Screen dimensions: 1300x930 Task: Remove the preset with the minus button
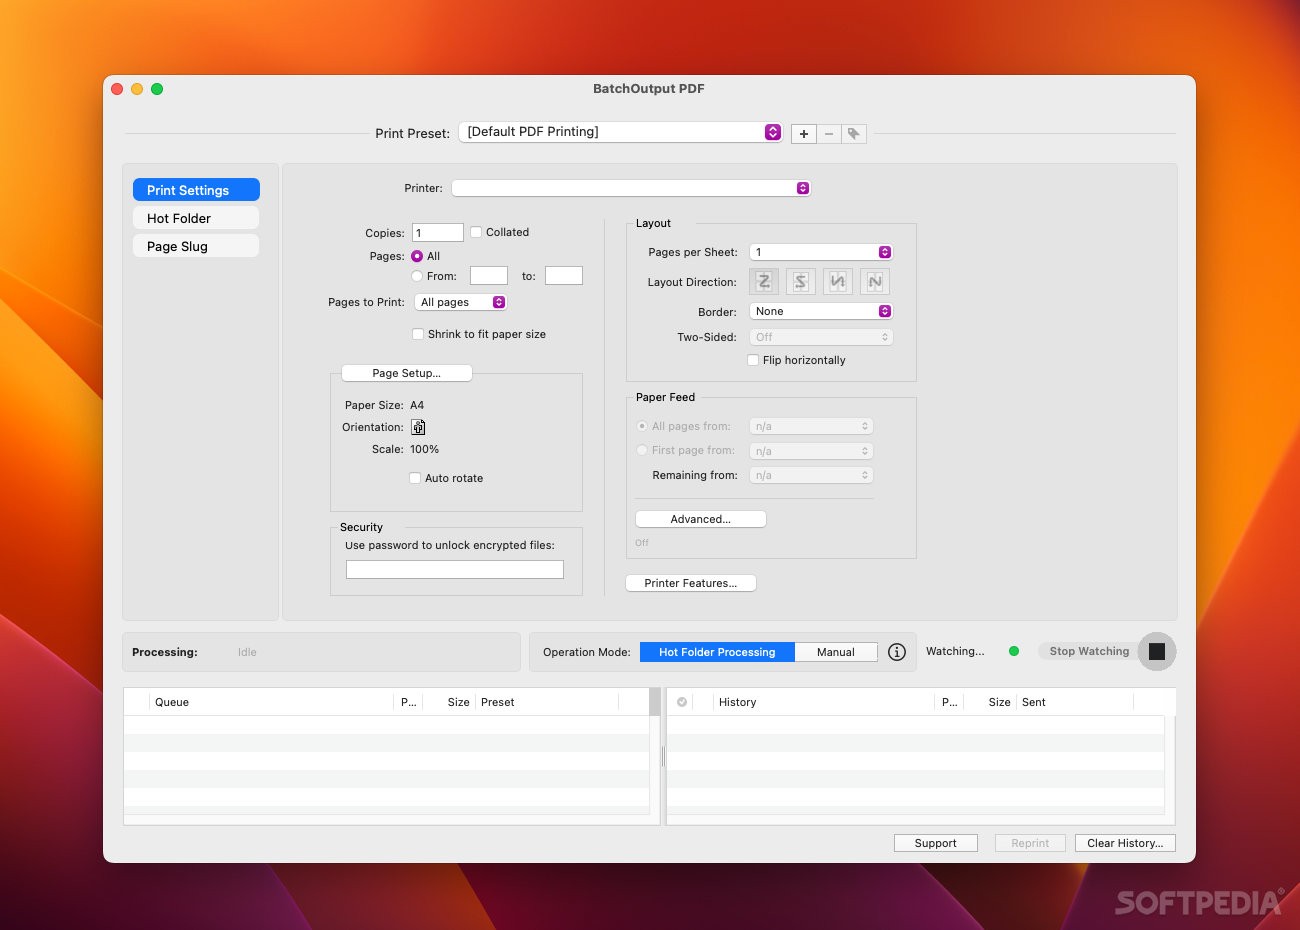pos(829,134)
